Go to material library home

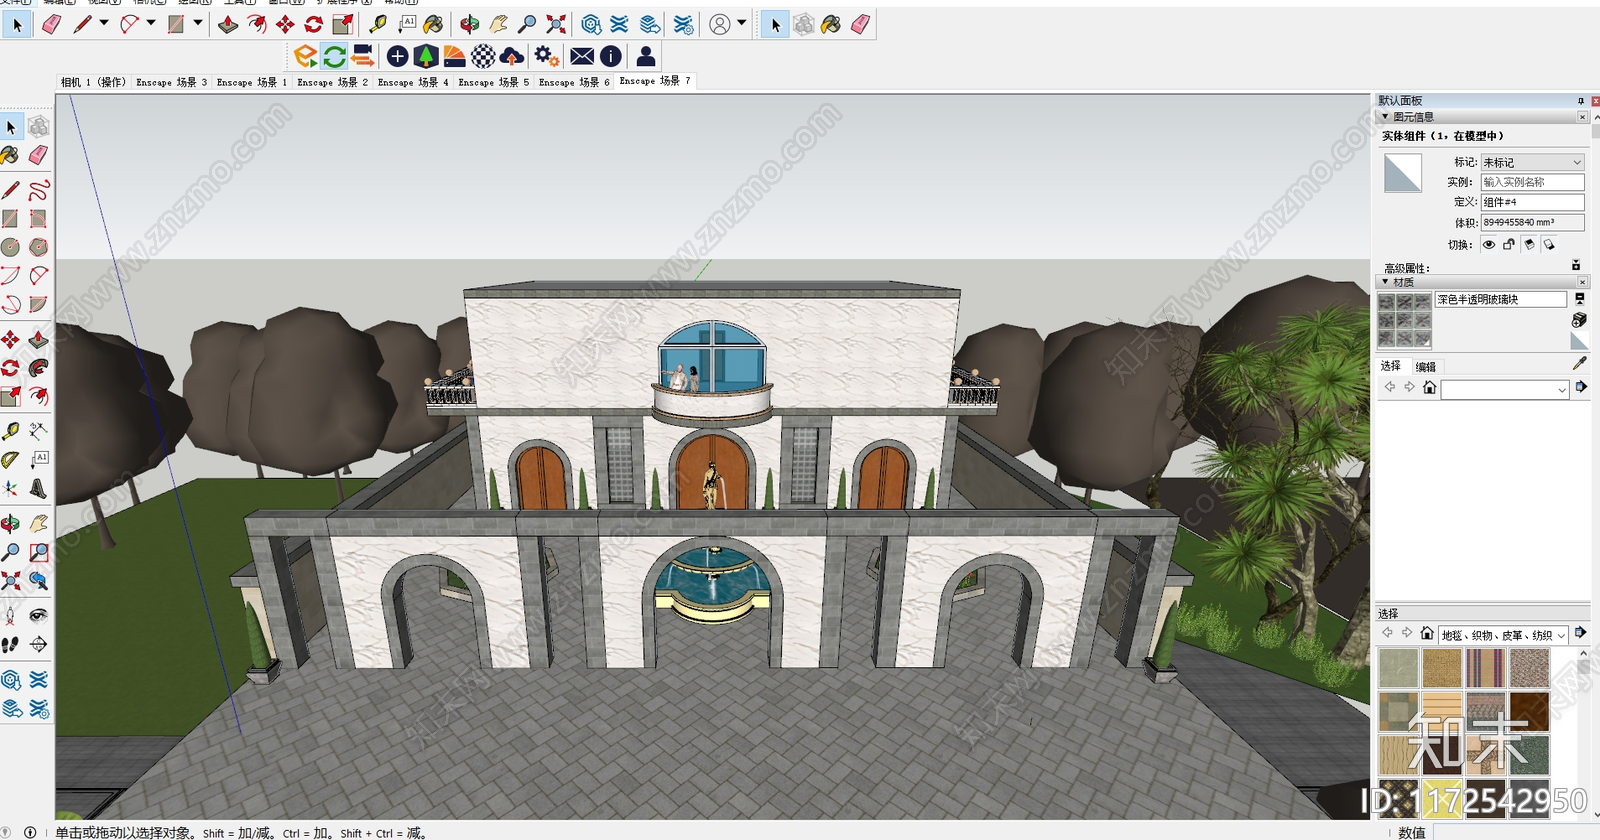[x=1429, y=388]
